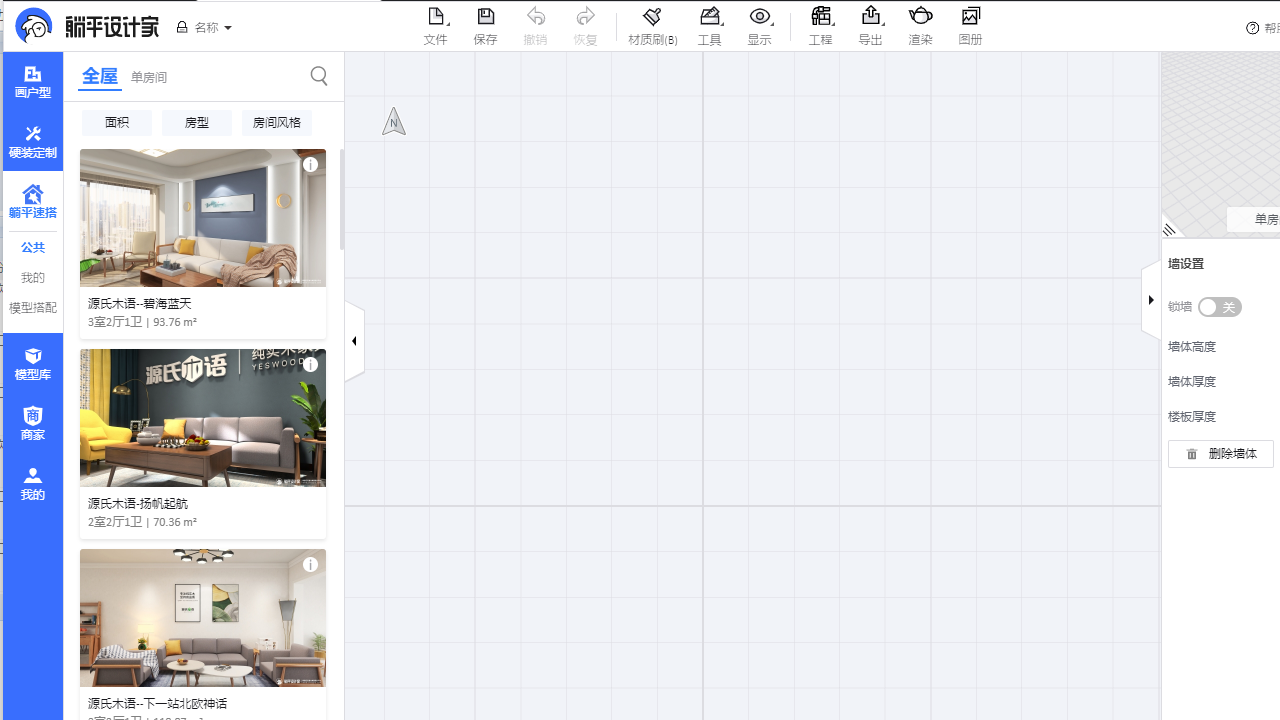Viewport: 1280px width, 720px height.
Task: Expand the right properties panel arrow
Action: pyautogui.click(x=1151, y=300)
